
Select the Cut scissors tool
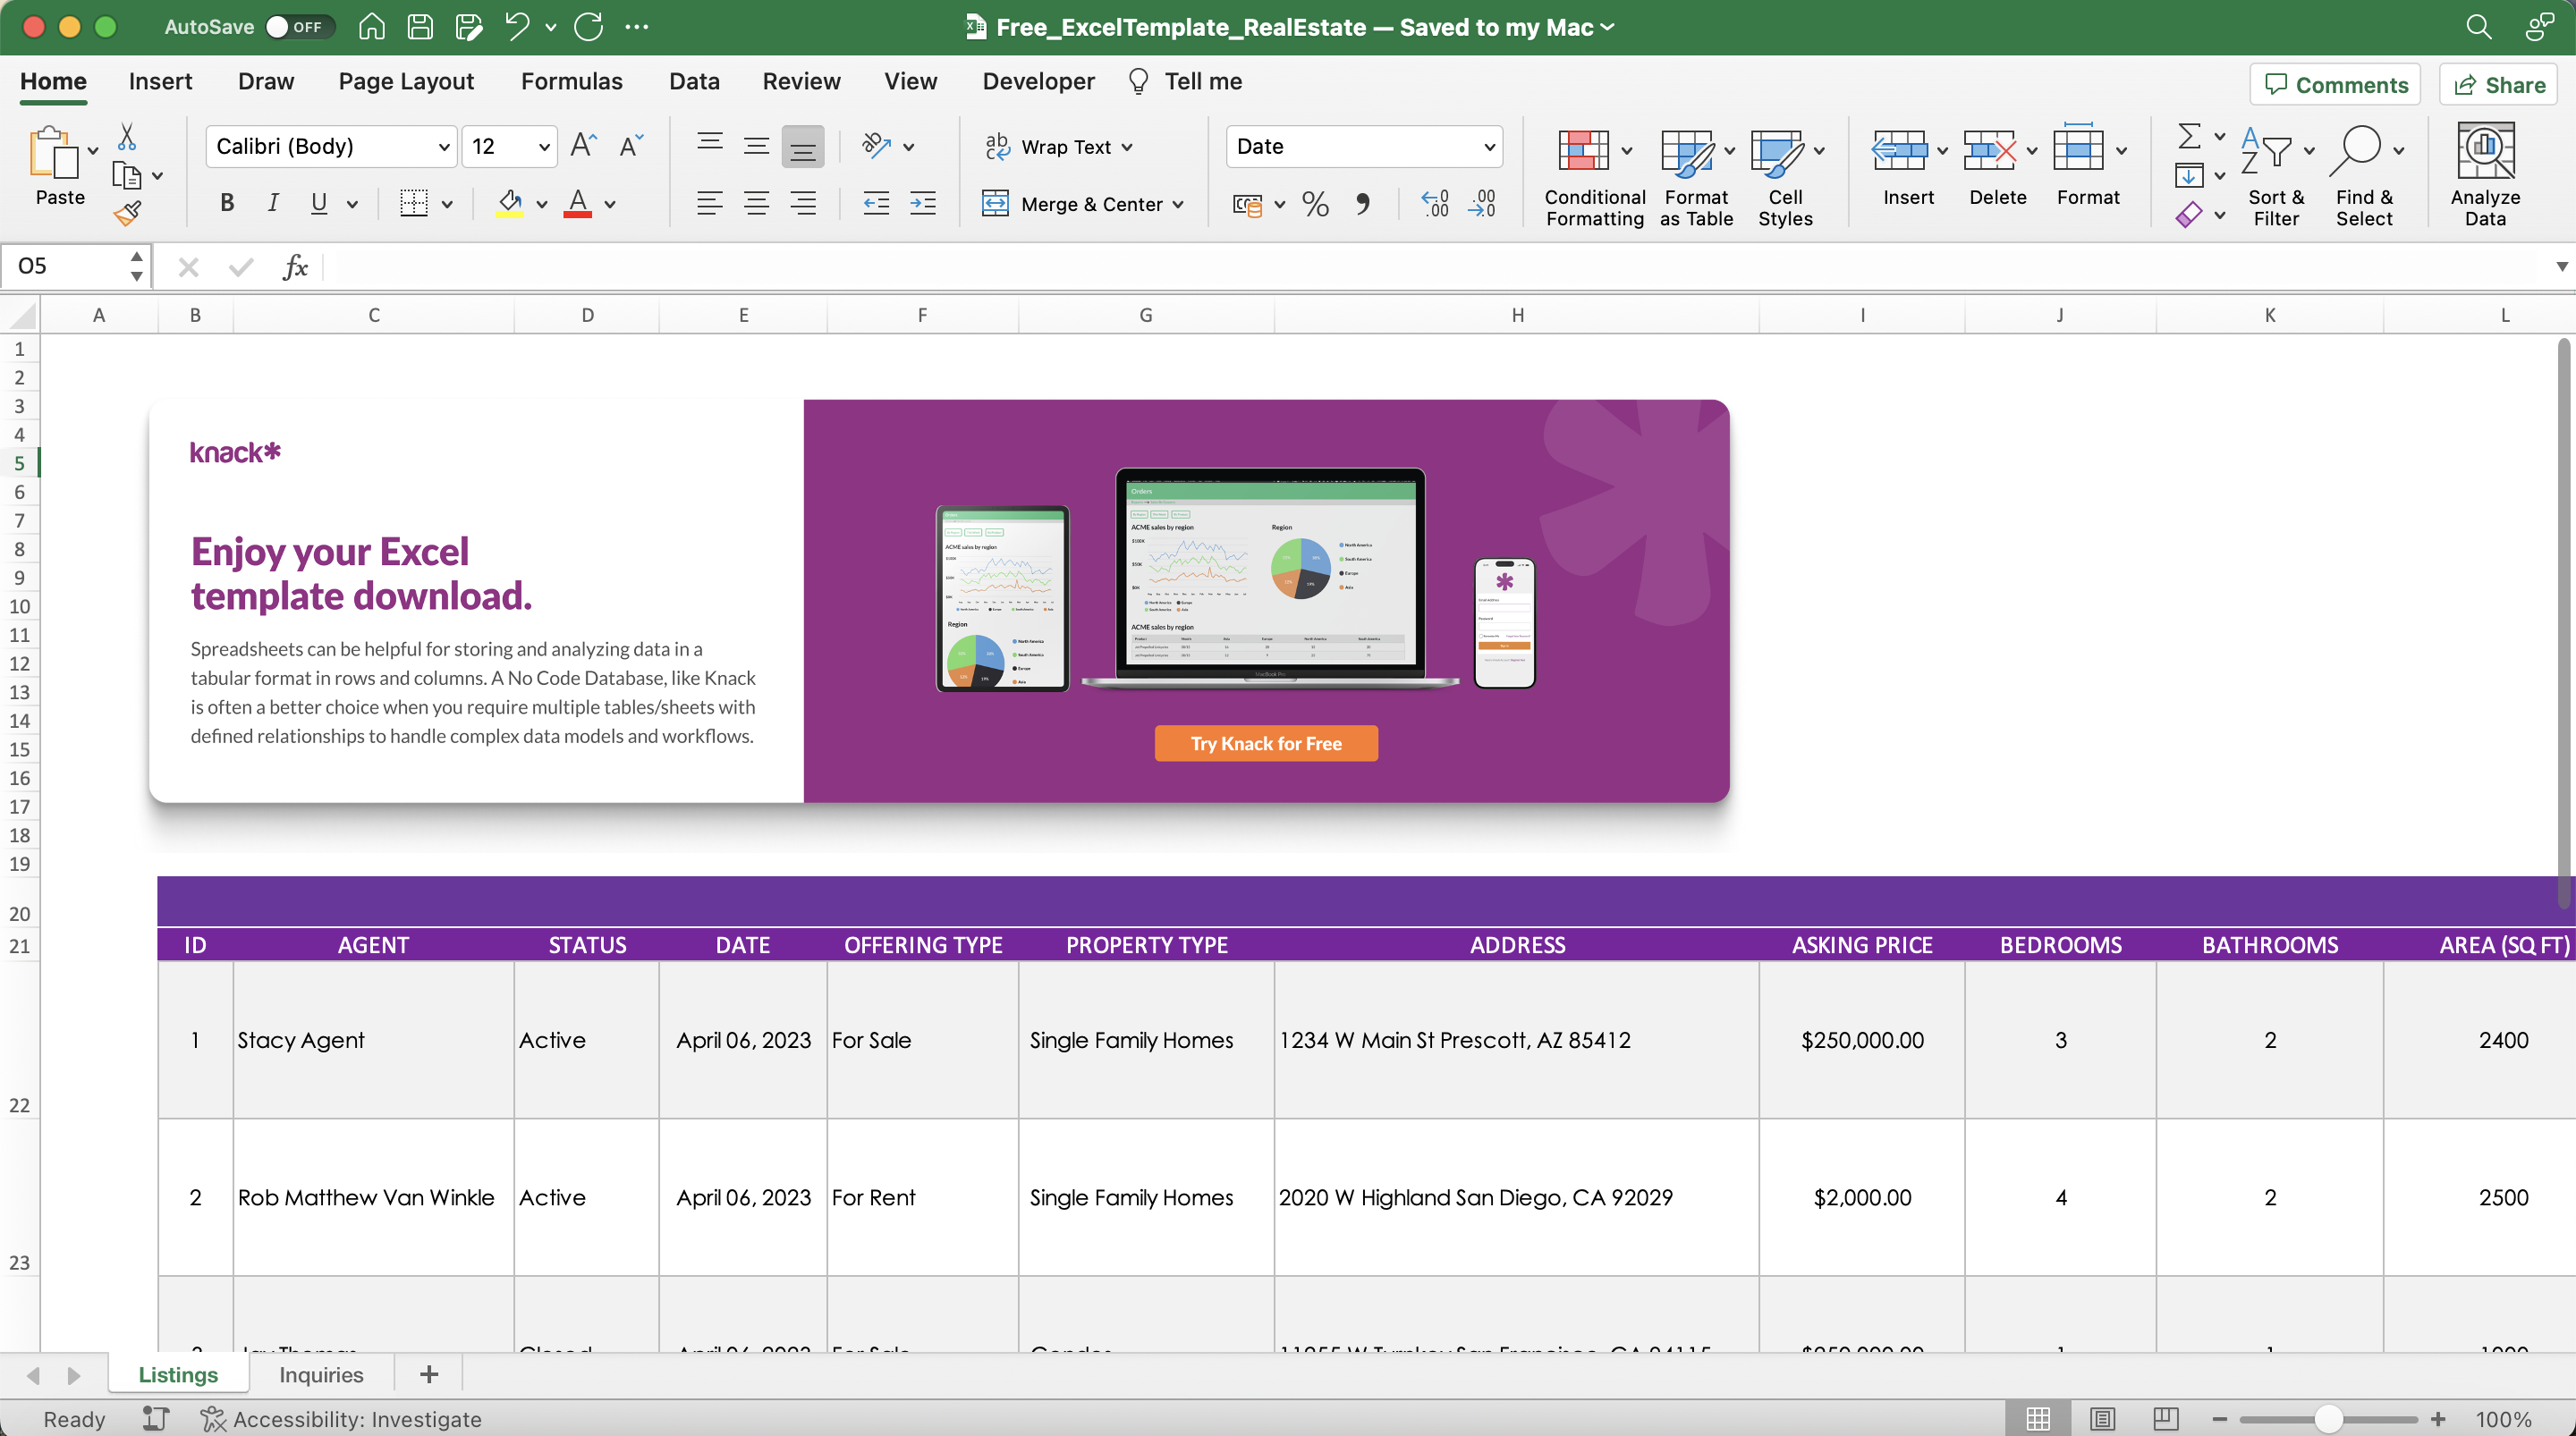128,134
